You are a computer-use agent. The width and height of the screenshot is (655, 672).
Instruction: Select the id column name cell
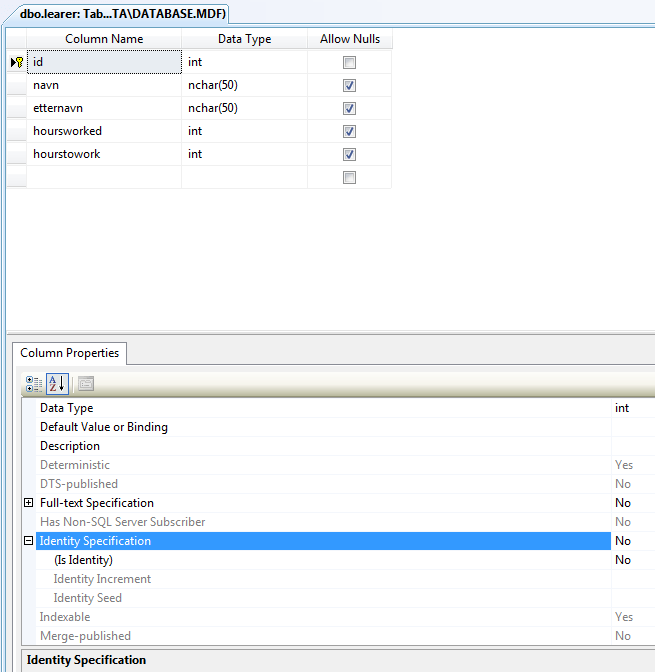pyautogui.click(x=104, y=62)
